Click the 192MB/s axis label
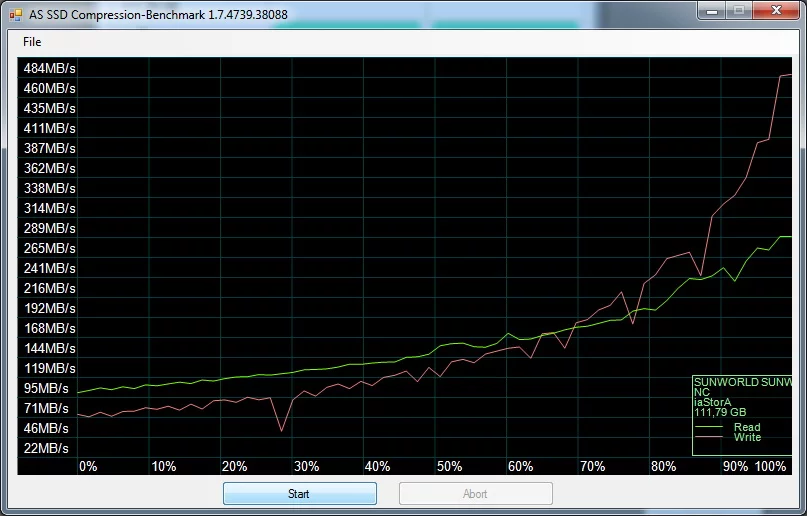 [x=49, y=308]
